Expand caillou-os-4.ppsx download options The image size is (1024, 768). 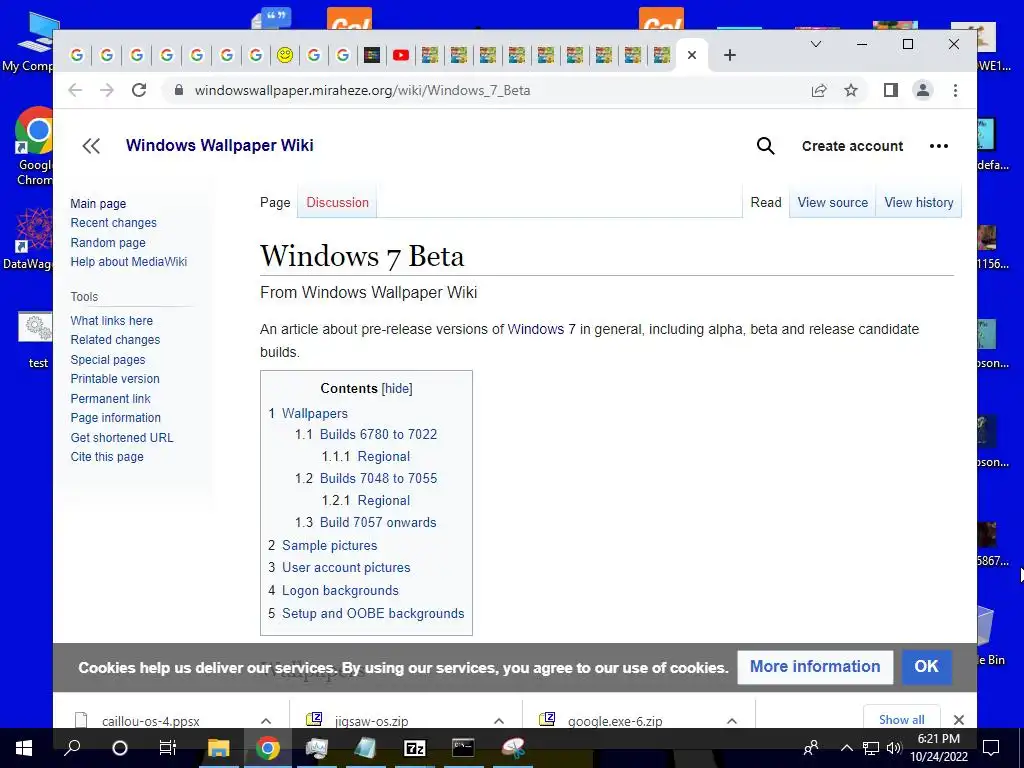[x=266, y=721]
